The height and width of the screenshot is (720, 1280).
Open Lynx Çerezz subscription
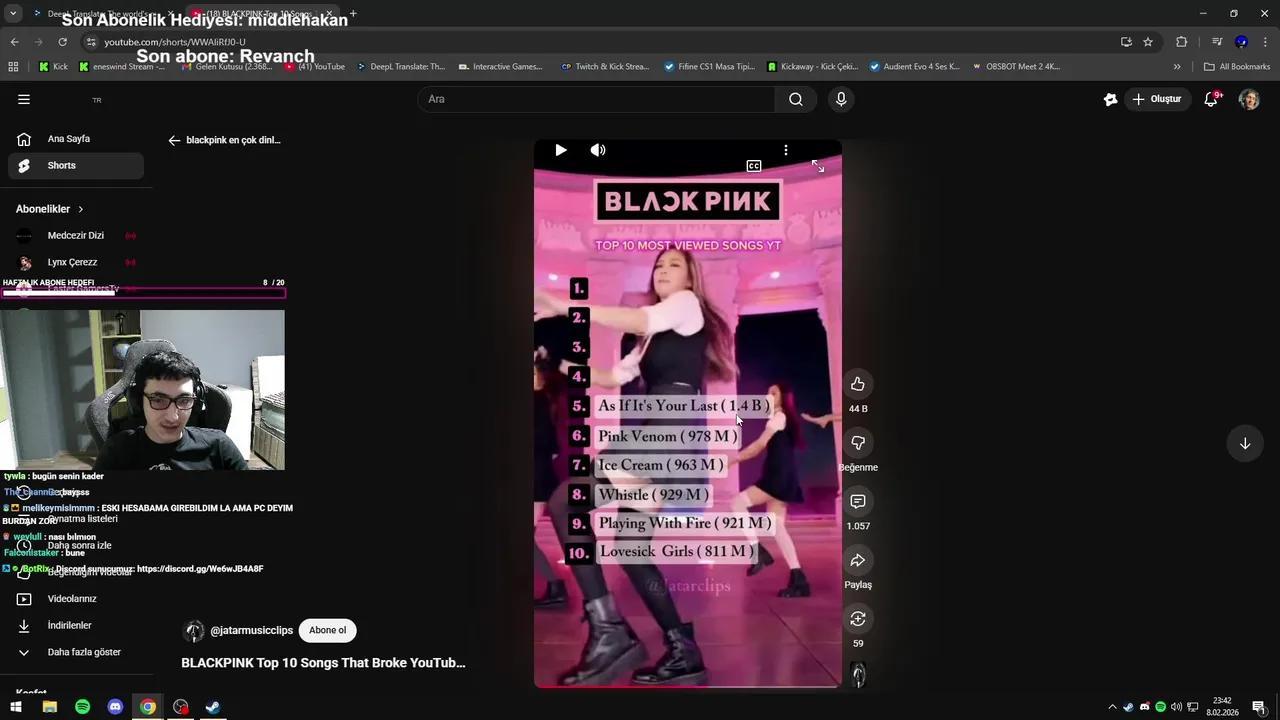pyautogui.click(x=76, y=262)
